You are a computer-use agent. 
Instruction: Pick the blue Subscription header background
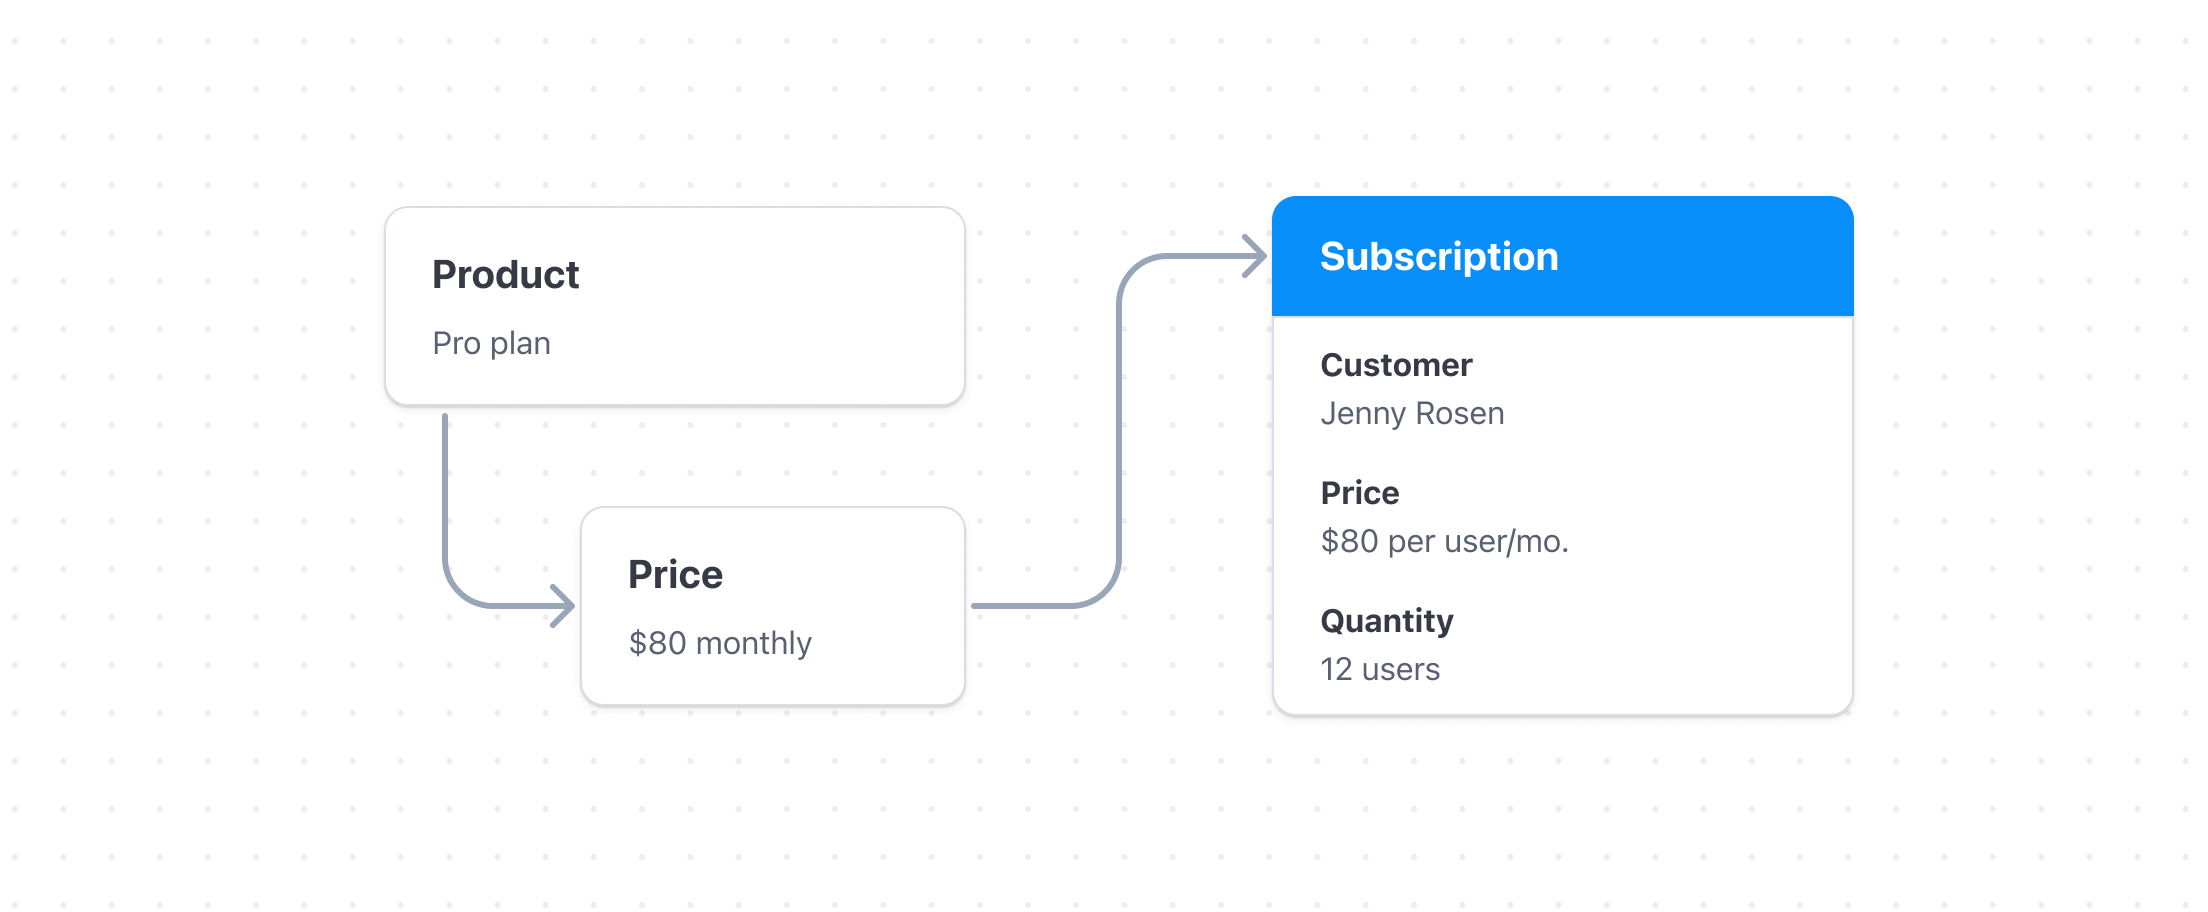click(1700, 257)
